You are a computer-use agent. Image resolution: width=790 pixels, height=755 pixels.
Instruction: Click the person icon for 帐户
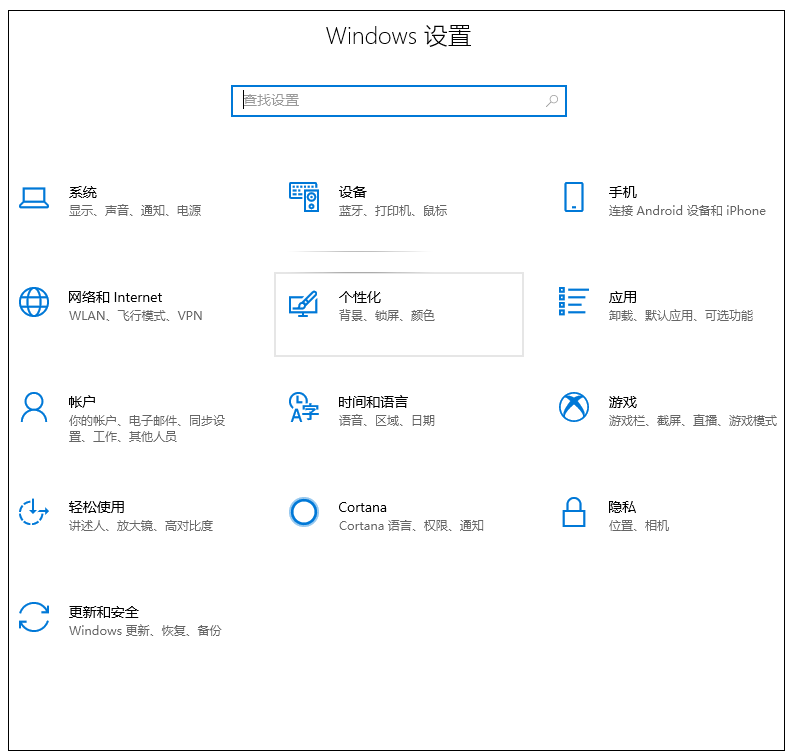point(34,407)
